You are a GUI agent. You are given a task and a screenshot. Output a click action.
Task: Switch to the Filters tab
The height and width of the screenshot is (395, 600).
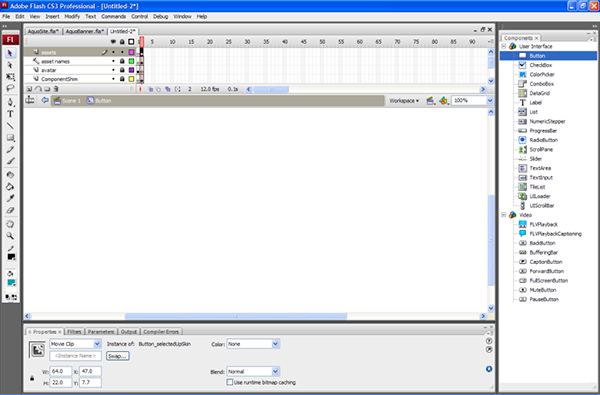point(74,331)
